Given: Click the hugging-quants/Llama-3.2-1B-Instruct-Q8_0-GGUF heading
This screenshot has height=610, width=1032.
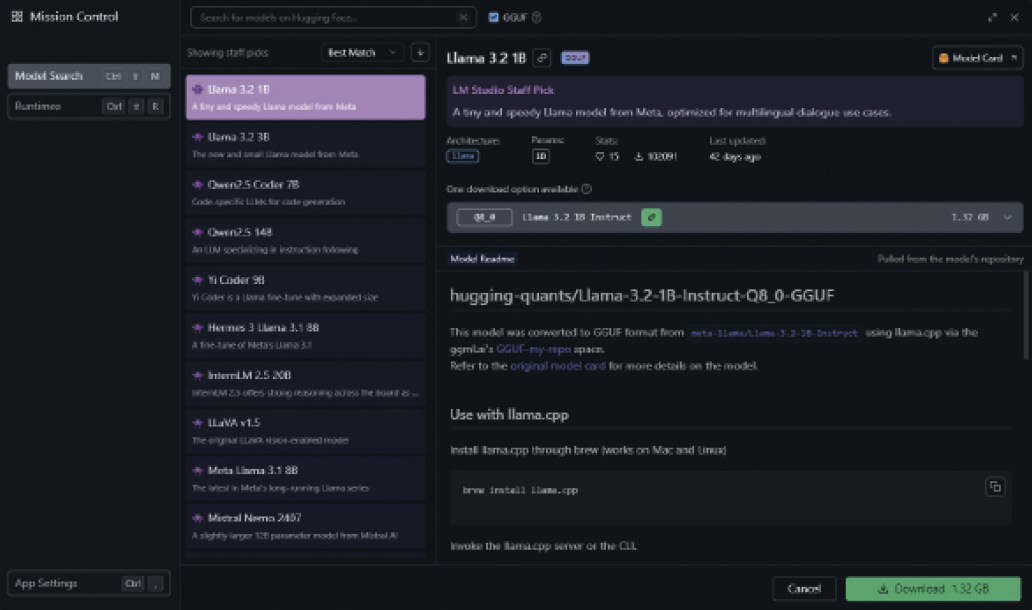Looking at the screenshot, I should coord(642,296).
